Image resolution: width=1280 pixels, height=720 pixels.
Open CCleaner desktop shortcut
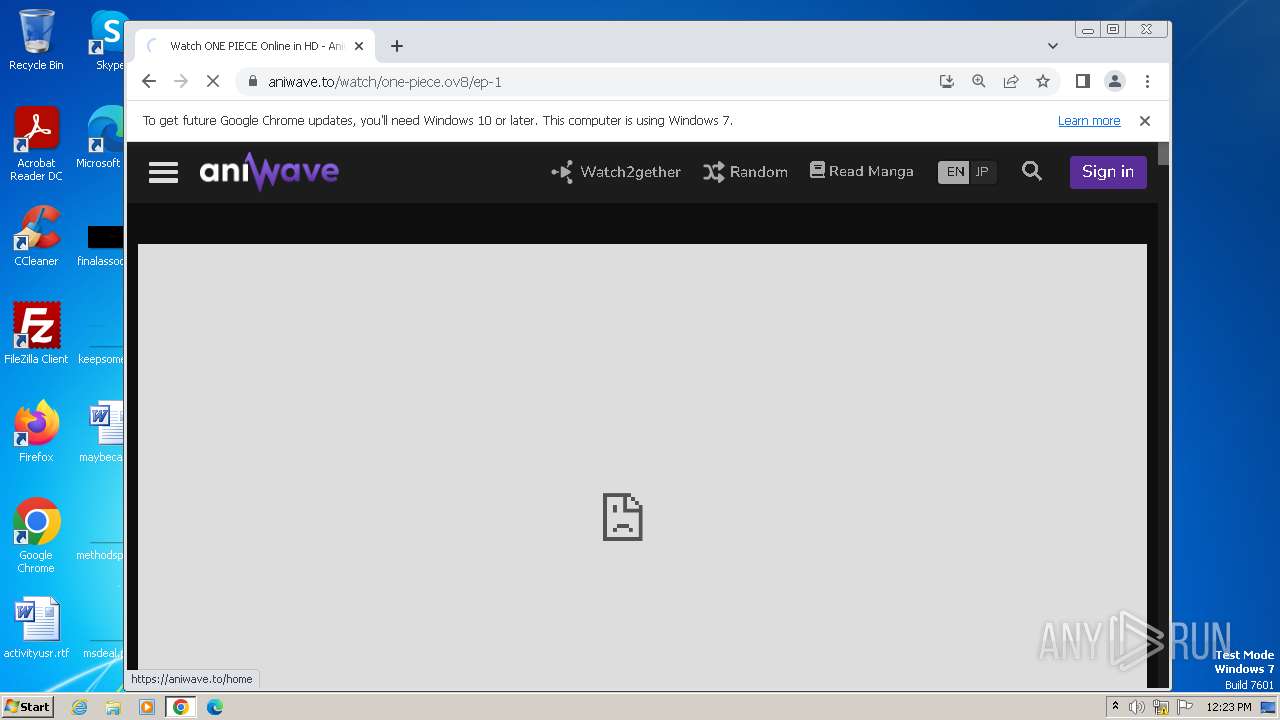pyautogui.click(x=36, y=236)
